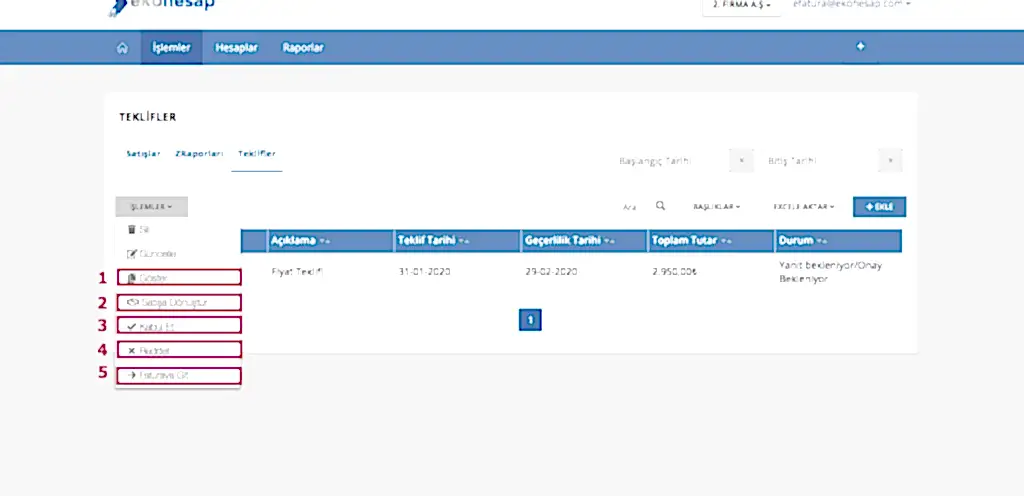1024x496 pixels.
Task: Open the İşlemler actions dropdown
Action: 151,207
